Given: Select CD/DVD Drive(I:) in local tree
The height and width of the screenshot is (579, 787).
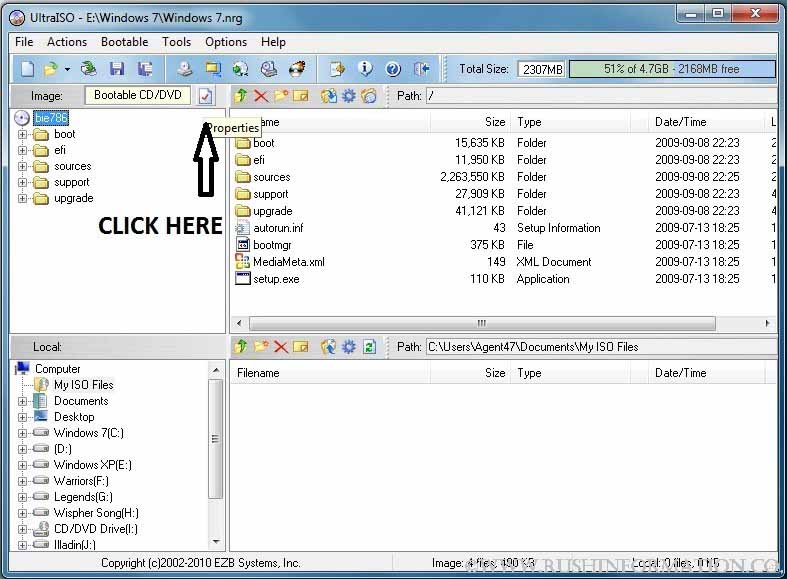Looking at the screenshot, I should [95, 529].
